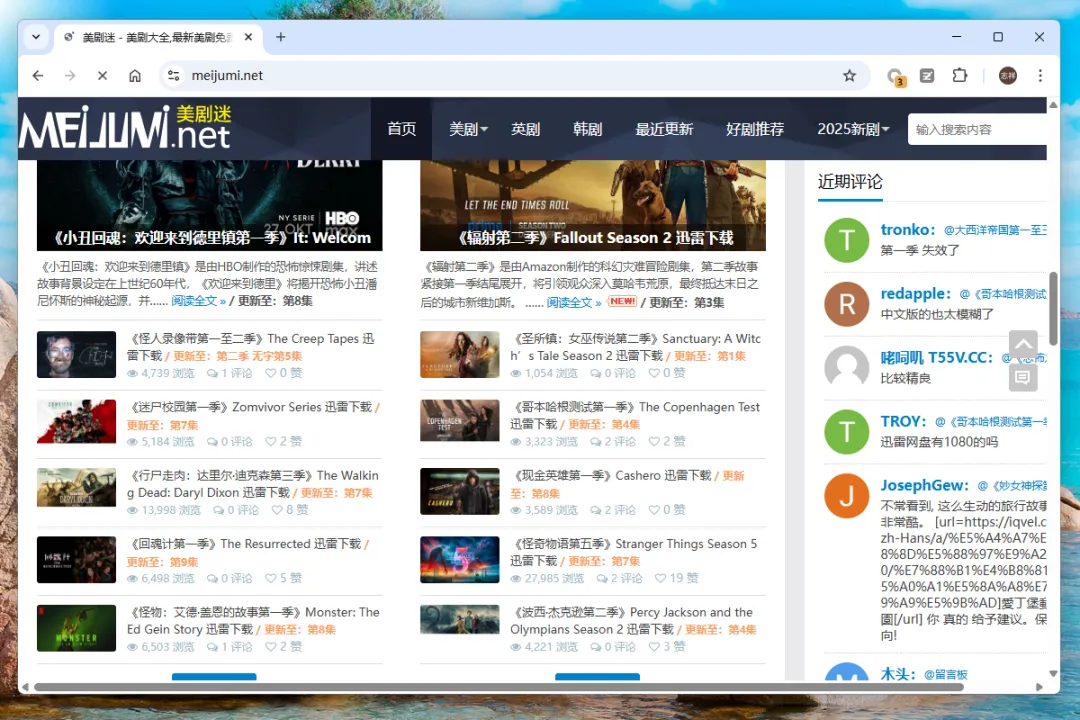1080x720 pixels.
Task: Like the Stranger Things Season 5 post
Action: (676, 578)
